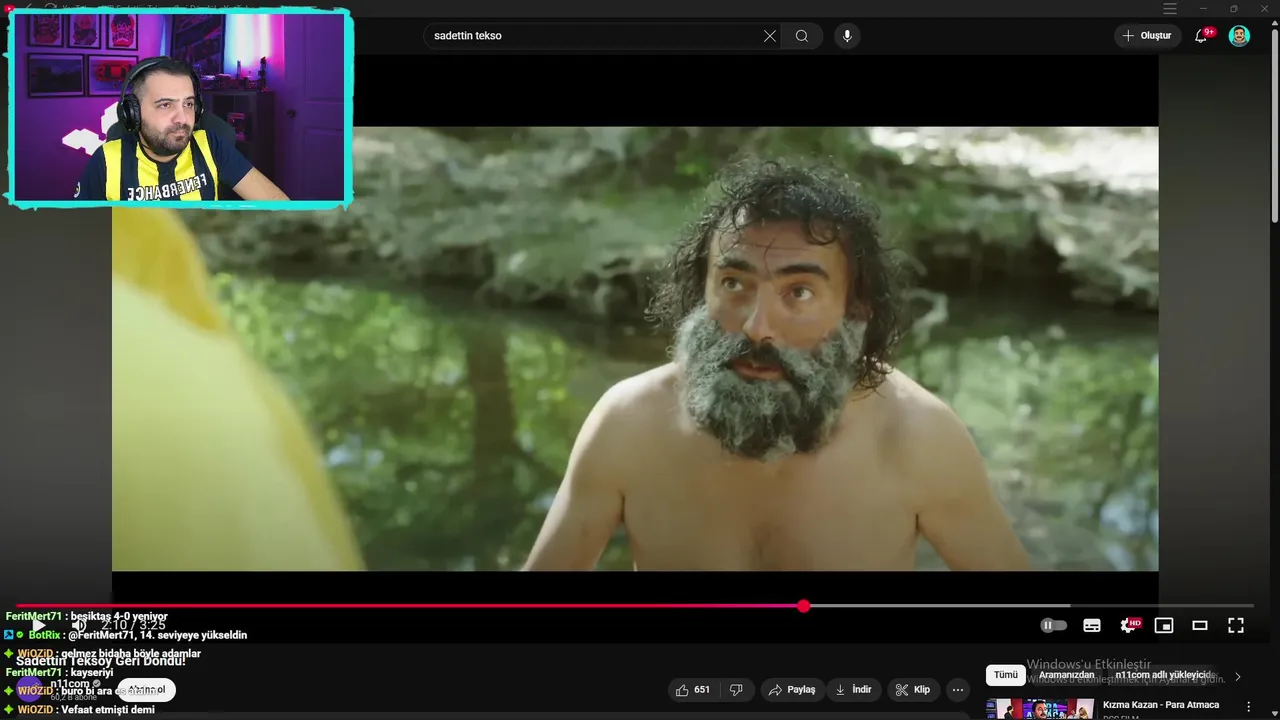This screenshot has width=1280, height=720.
Task: Open the Kızma Kazan video options menu
Action: (x=1247, y=707)
